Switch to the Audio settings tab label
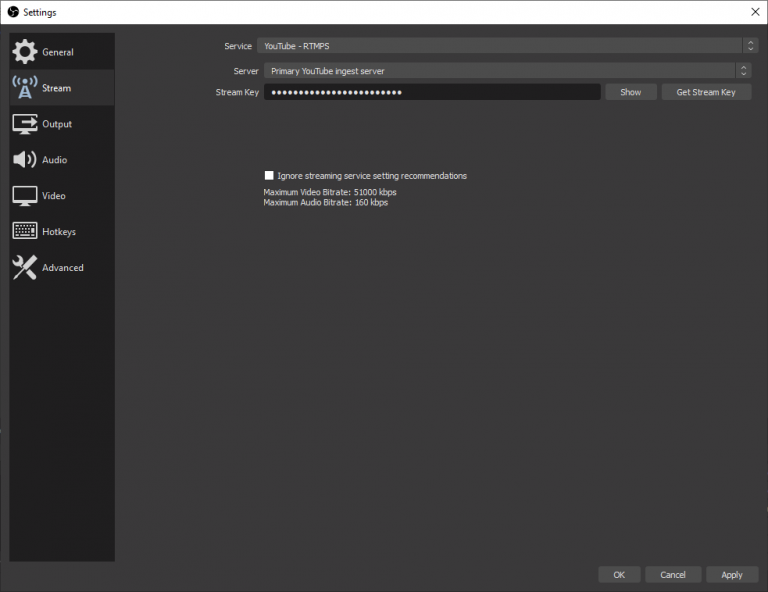This screenshot has height=592, width=768. point(55,160)
